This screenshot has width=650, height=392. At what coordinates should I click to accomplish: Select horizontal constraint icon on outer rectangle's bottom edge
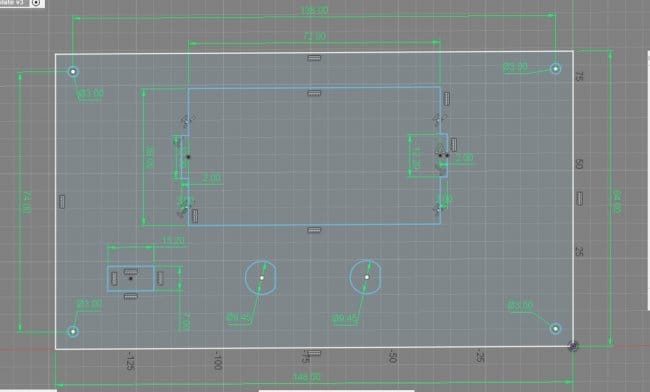(x=314, y=353)
